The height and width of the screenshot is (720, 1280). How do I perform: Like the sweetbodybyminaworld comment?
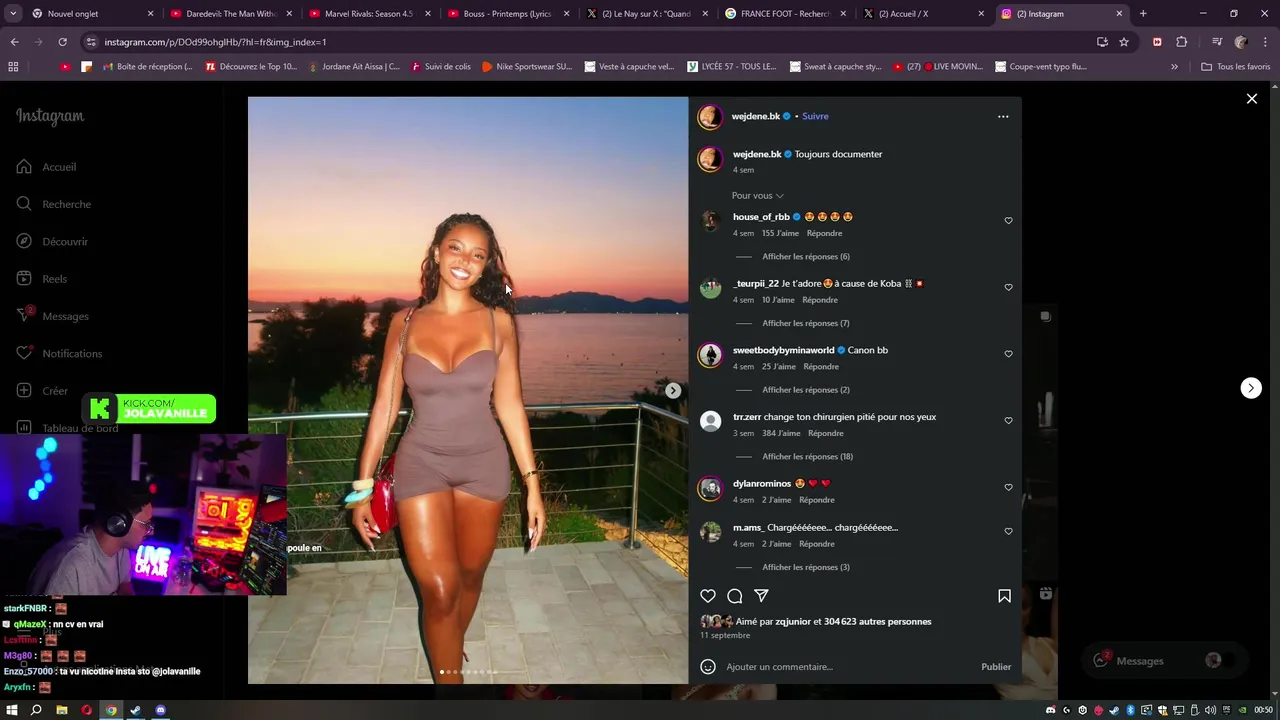(1008, 354)
